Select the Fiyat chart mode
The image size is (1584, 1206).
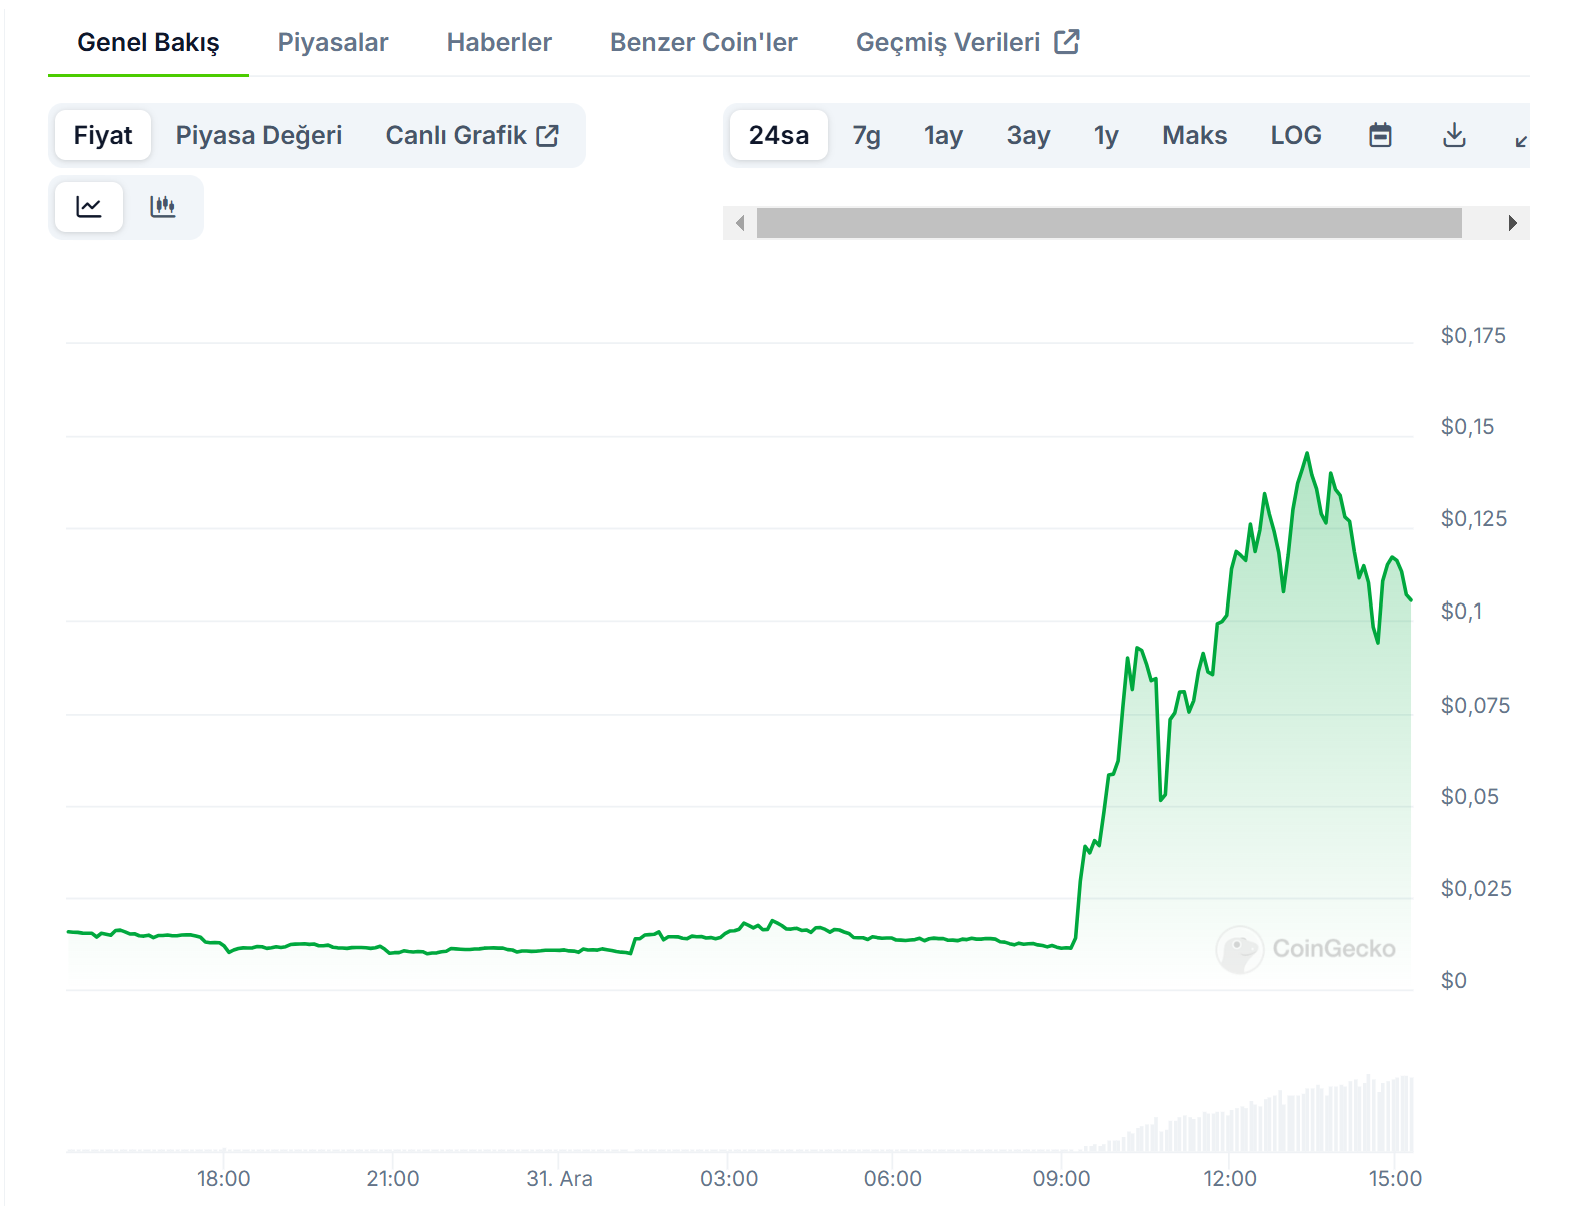(x=103, y=135)
